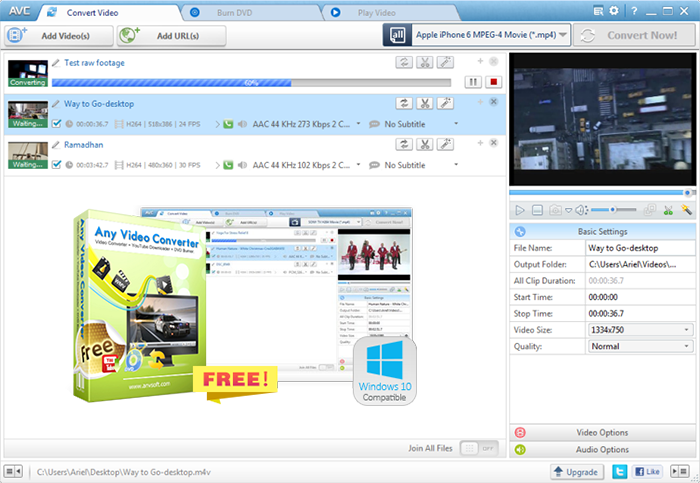Click the plus icon on Ramadhan row
The height and width of the screenshot is (483, 700).
(x=480, y=143)
